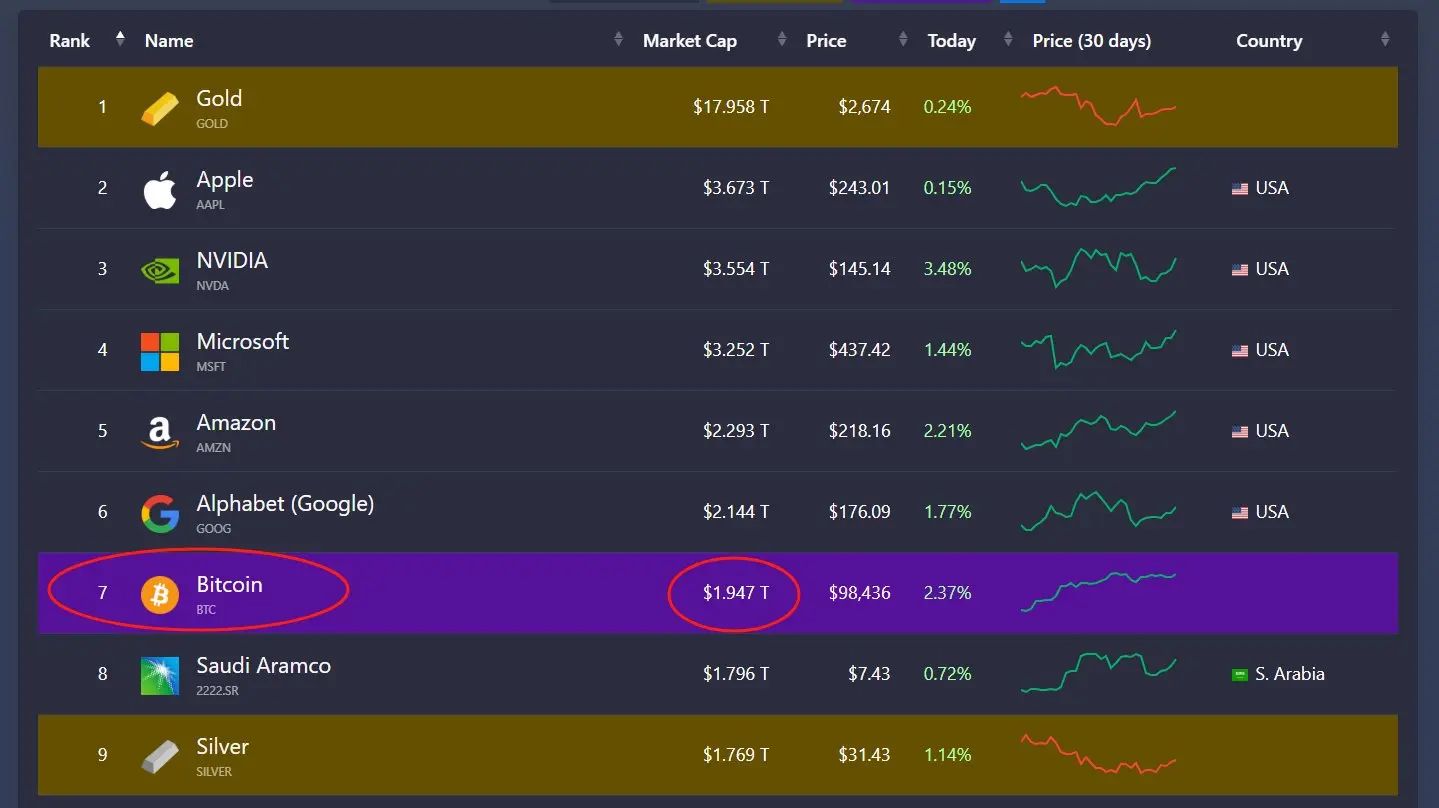Image resolution: width=1439 pixels, height=808 pixels.
Task: Open the Silver asset link
Action: click(222, 746)
